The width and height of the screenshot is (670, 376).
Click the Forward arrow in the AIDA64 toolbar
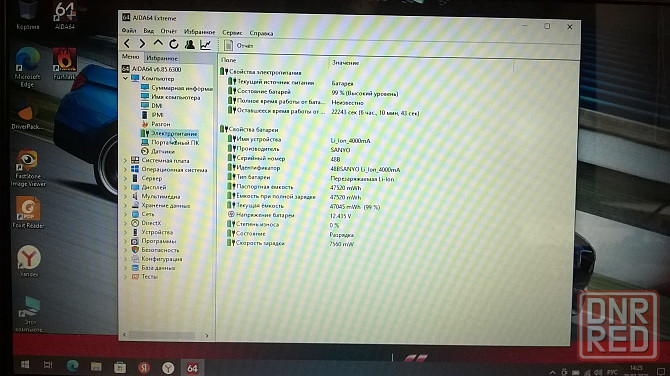[x=142, y=44]
